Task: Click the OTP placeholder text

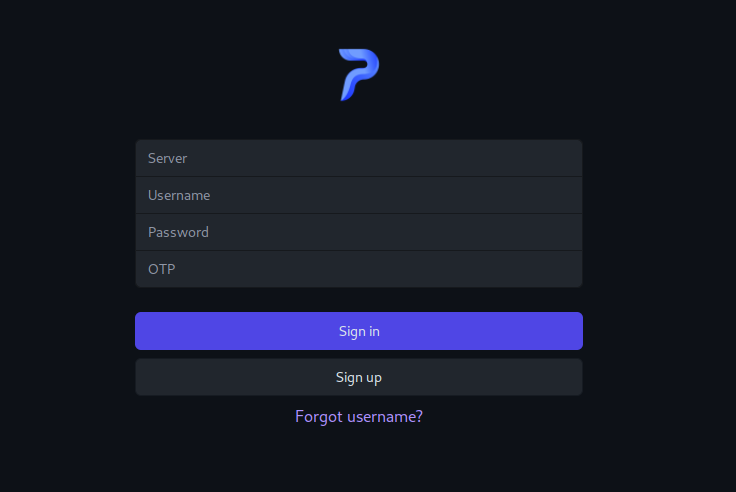Action: (161, 269)
